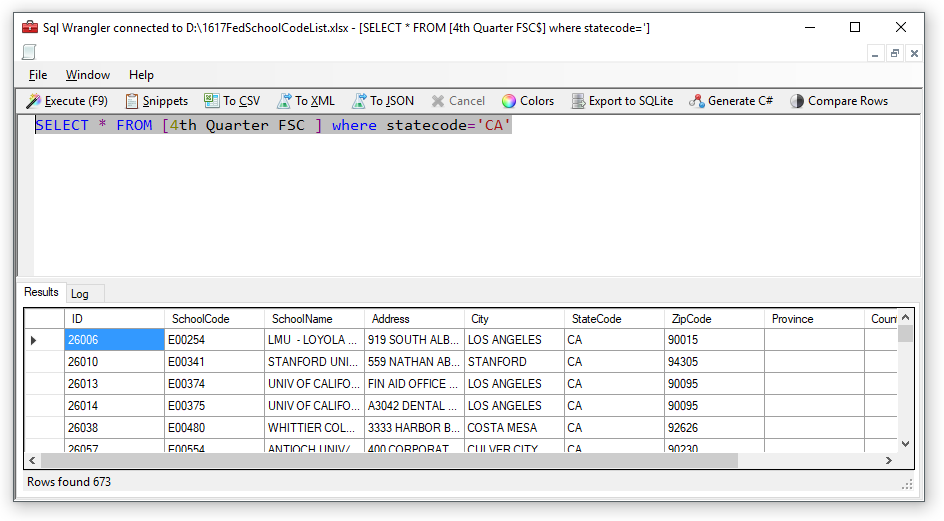The image size is (944, 521).
Task: Sort by the SchoolCode column header
Action: pyautogui.click(x=214, y=319)
